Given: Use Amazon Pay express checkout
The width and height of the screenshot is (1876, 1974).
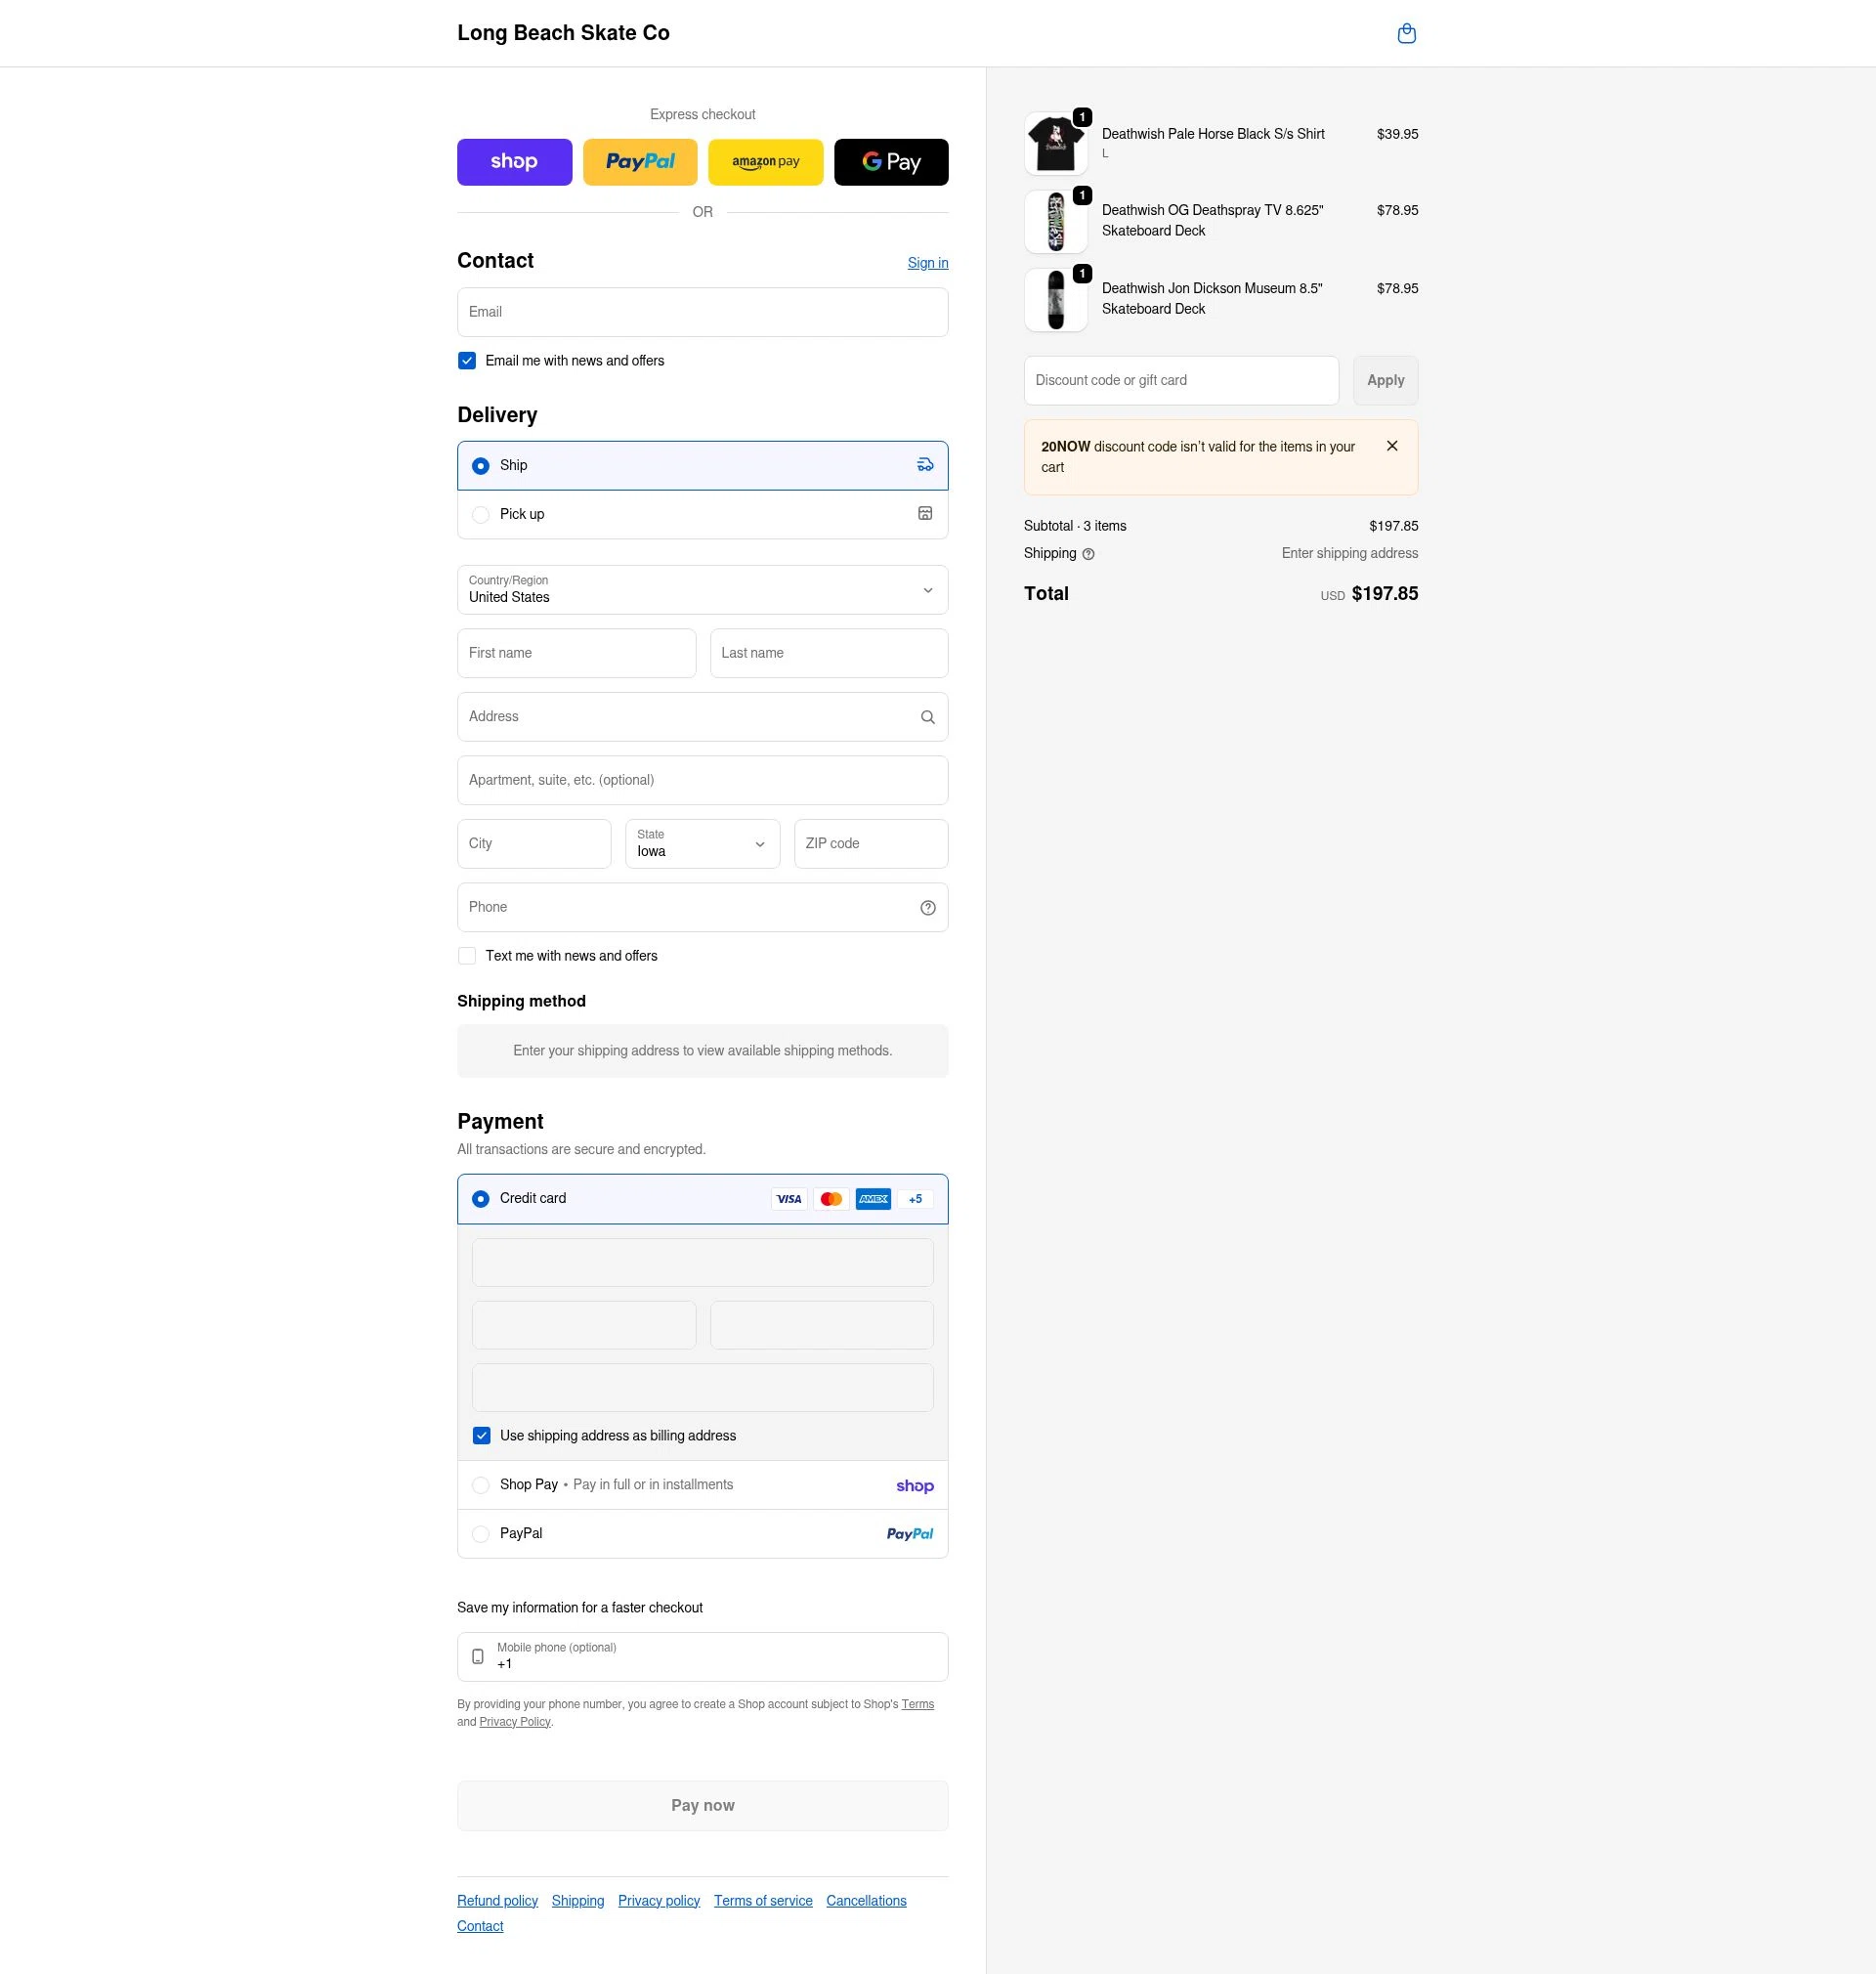Looking at the screenshot, I should [x=765, y=161].
